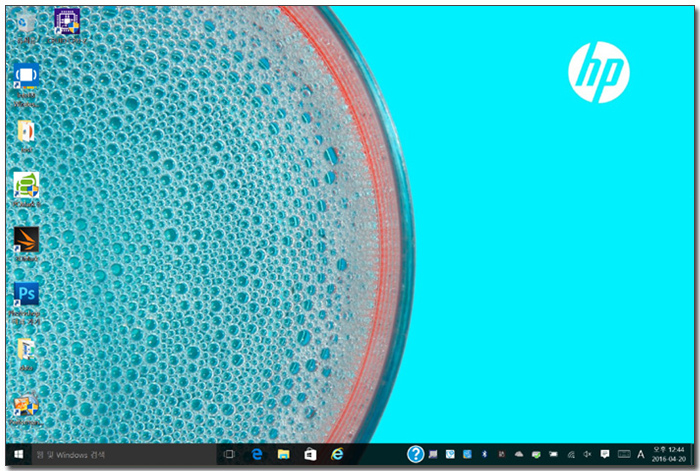Image resolution: width=700 pixels, height=471 pixels.
Task: Open the touch keyboard tray icon
Action: 624,454
